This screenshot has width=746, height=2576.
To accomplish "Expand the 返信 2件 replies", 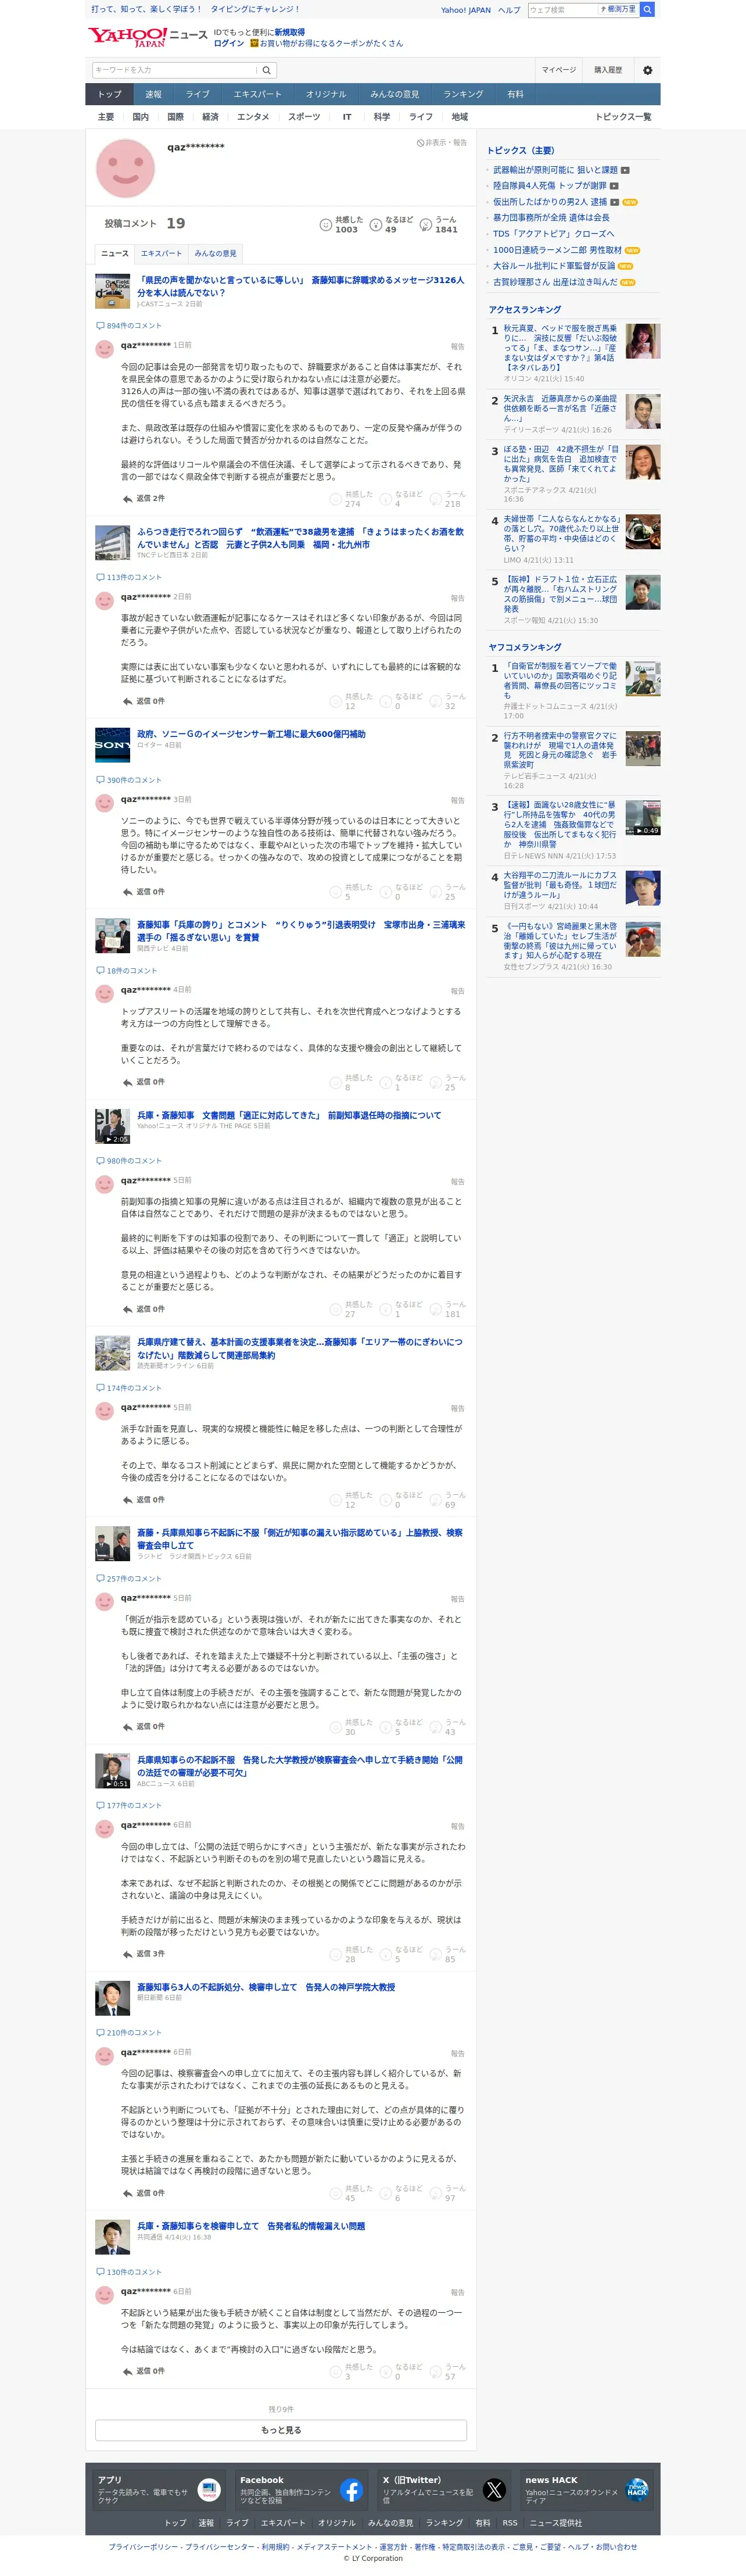I will [x=143, y=498].
